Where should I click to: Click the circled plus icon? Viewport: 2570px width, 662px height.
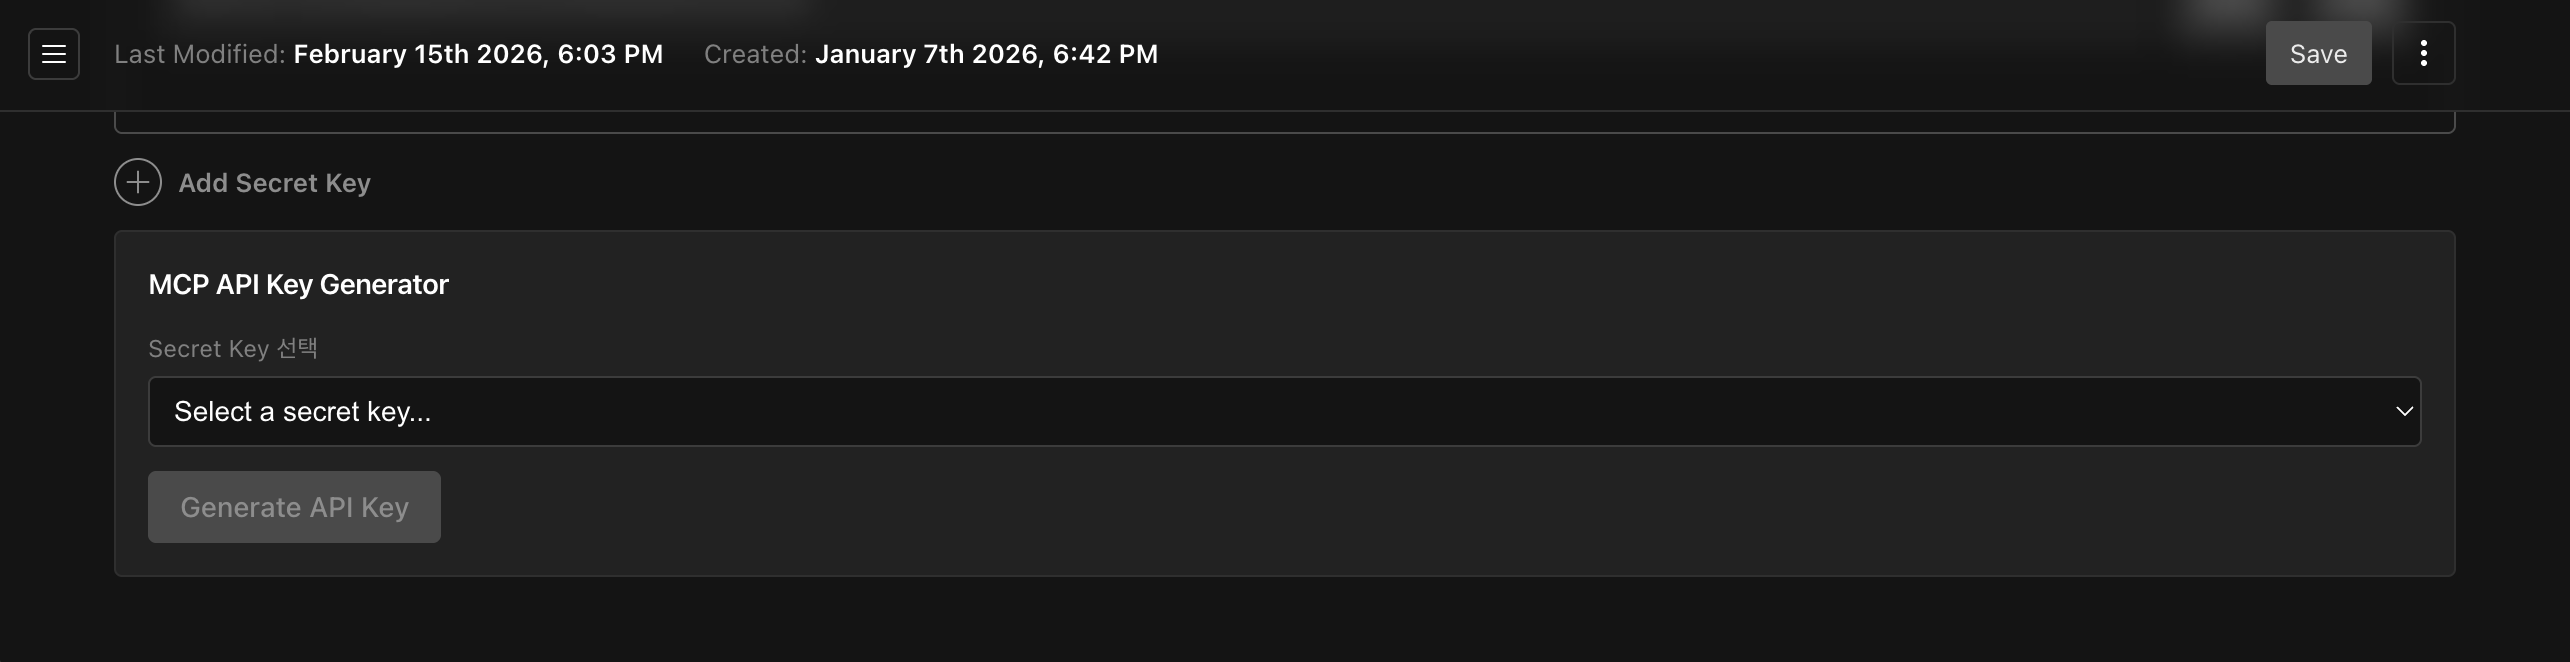coord(138,182)
